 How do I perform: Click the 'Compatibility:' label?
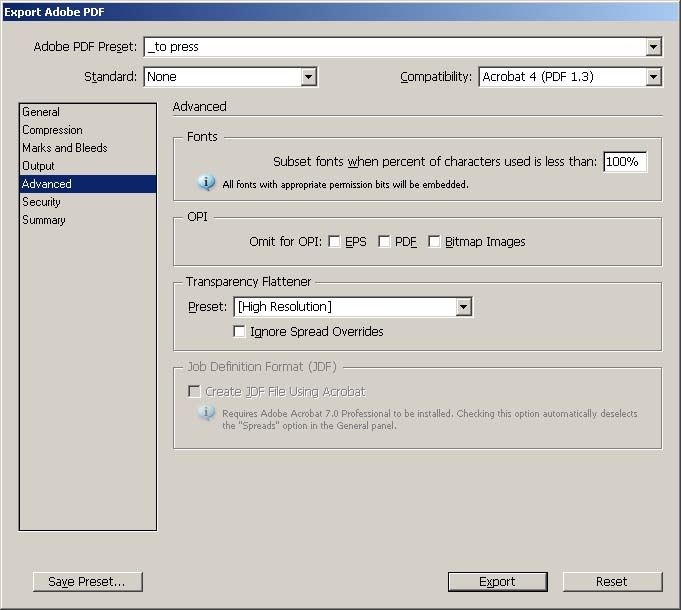pos(436,77)
